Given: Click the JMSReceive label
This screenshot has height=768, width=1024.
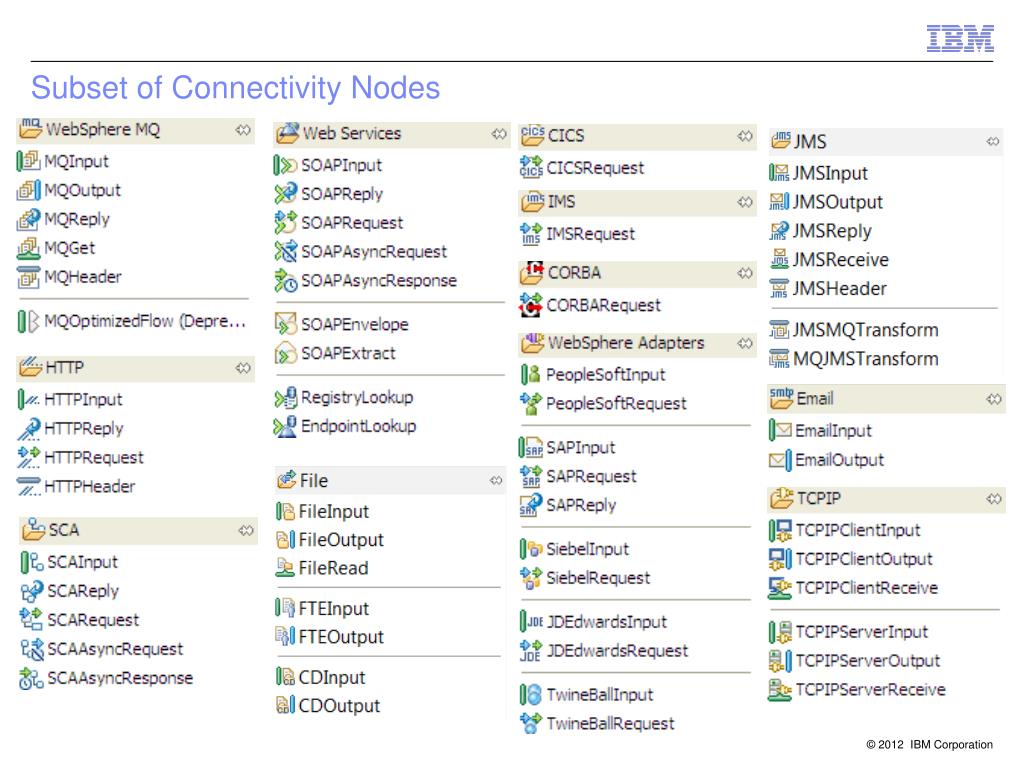Looking at the screenshot, I should point(840,260).
